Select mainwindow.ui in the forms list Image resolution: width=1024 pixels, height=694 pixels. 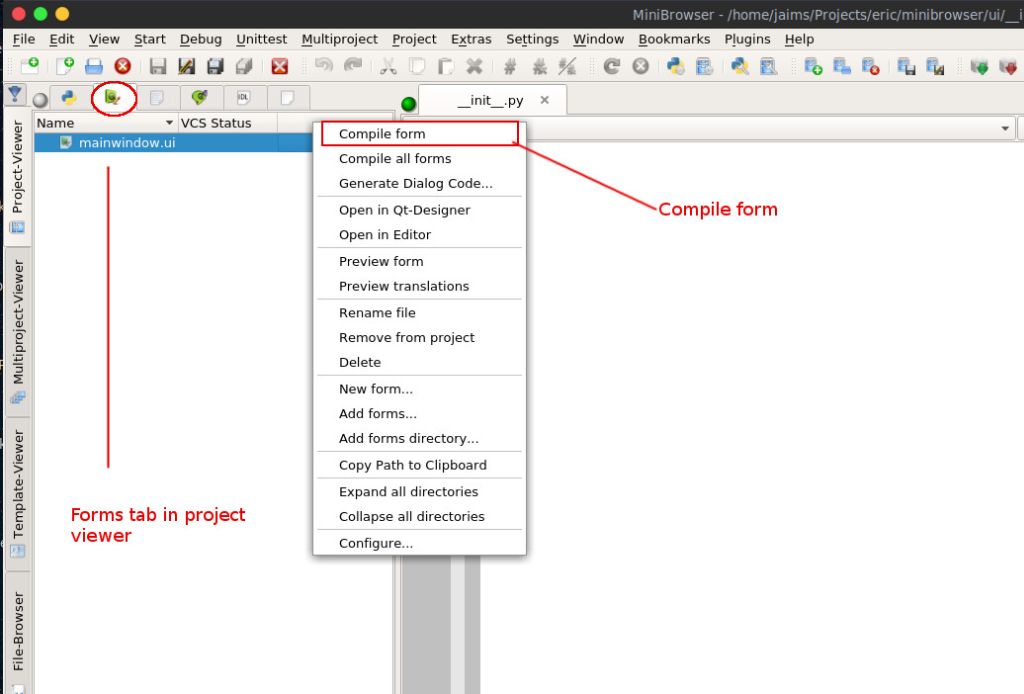pyautogui.click(x=127, y=143)
